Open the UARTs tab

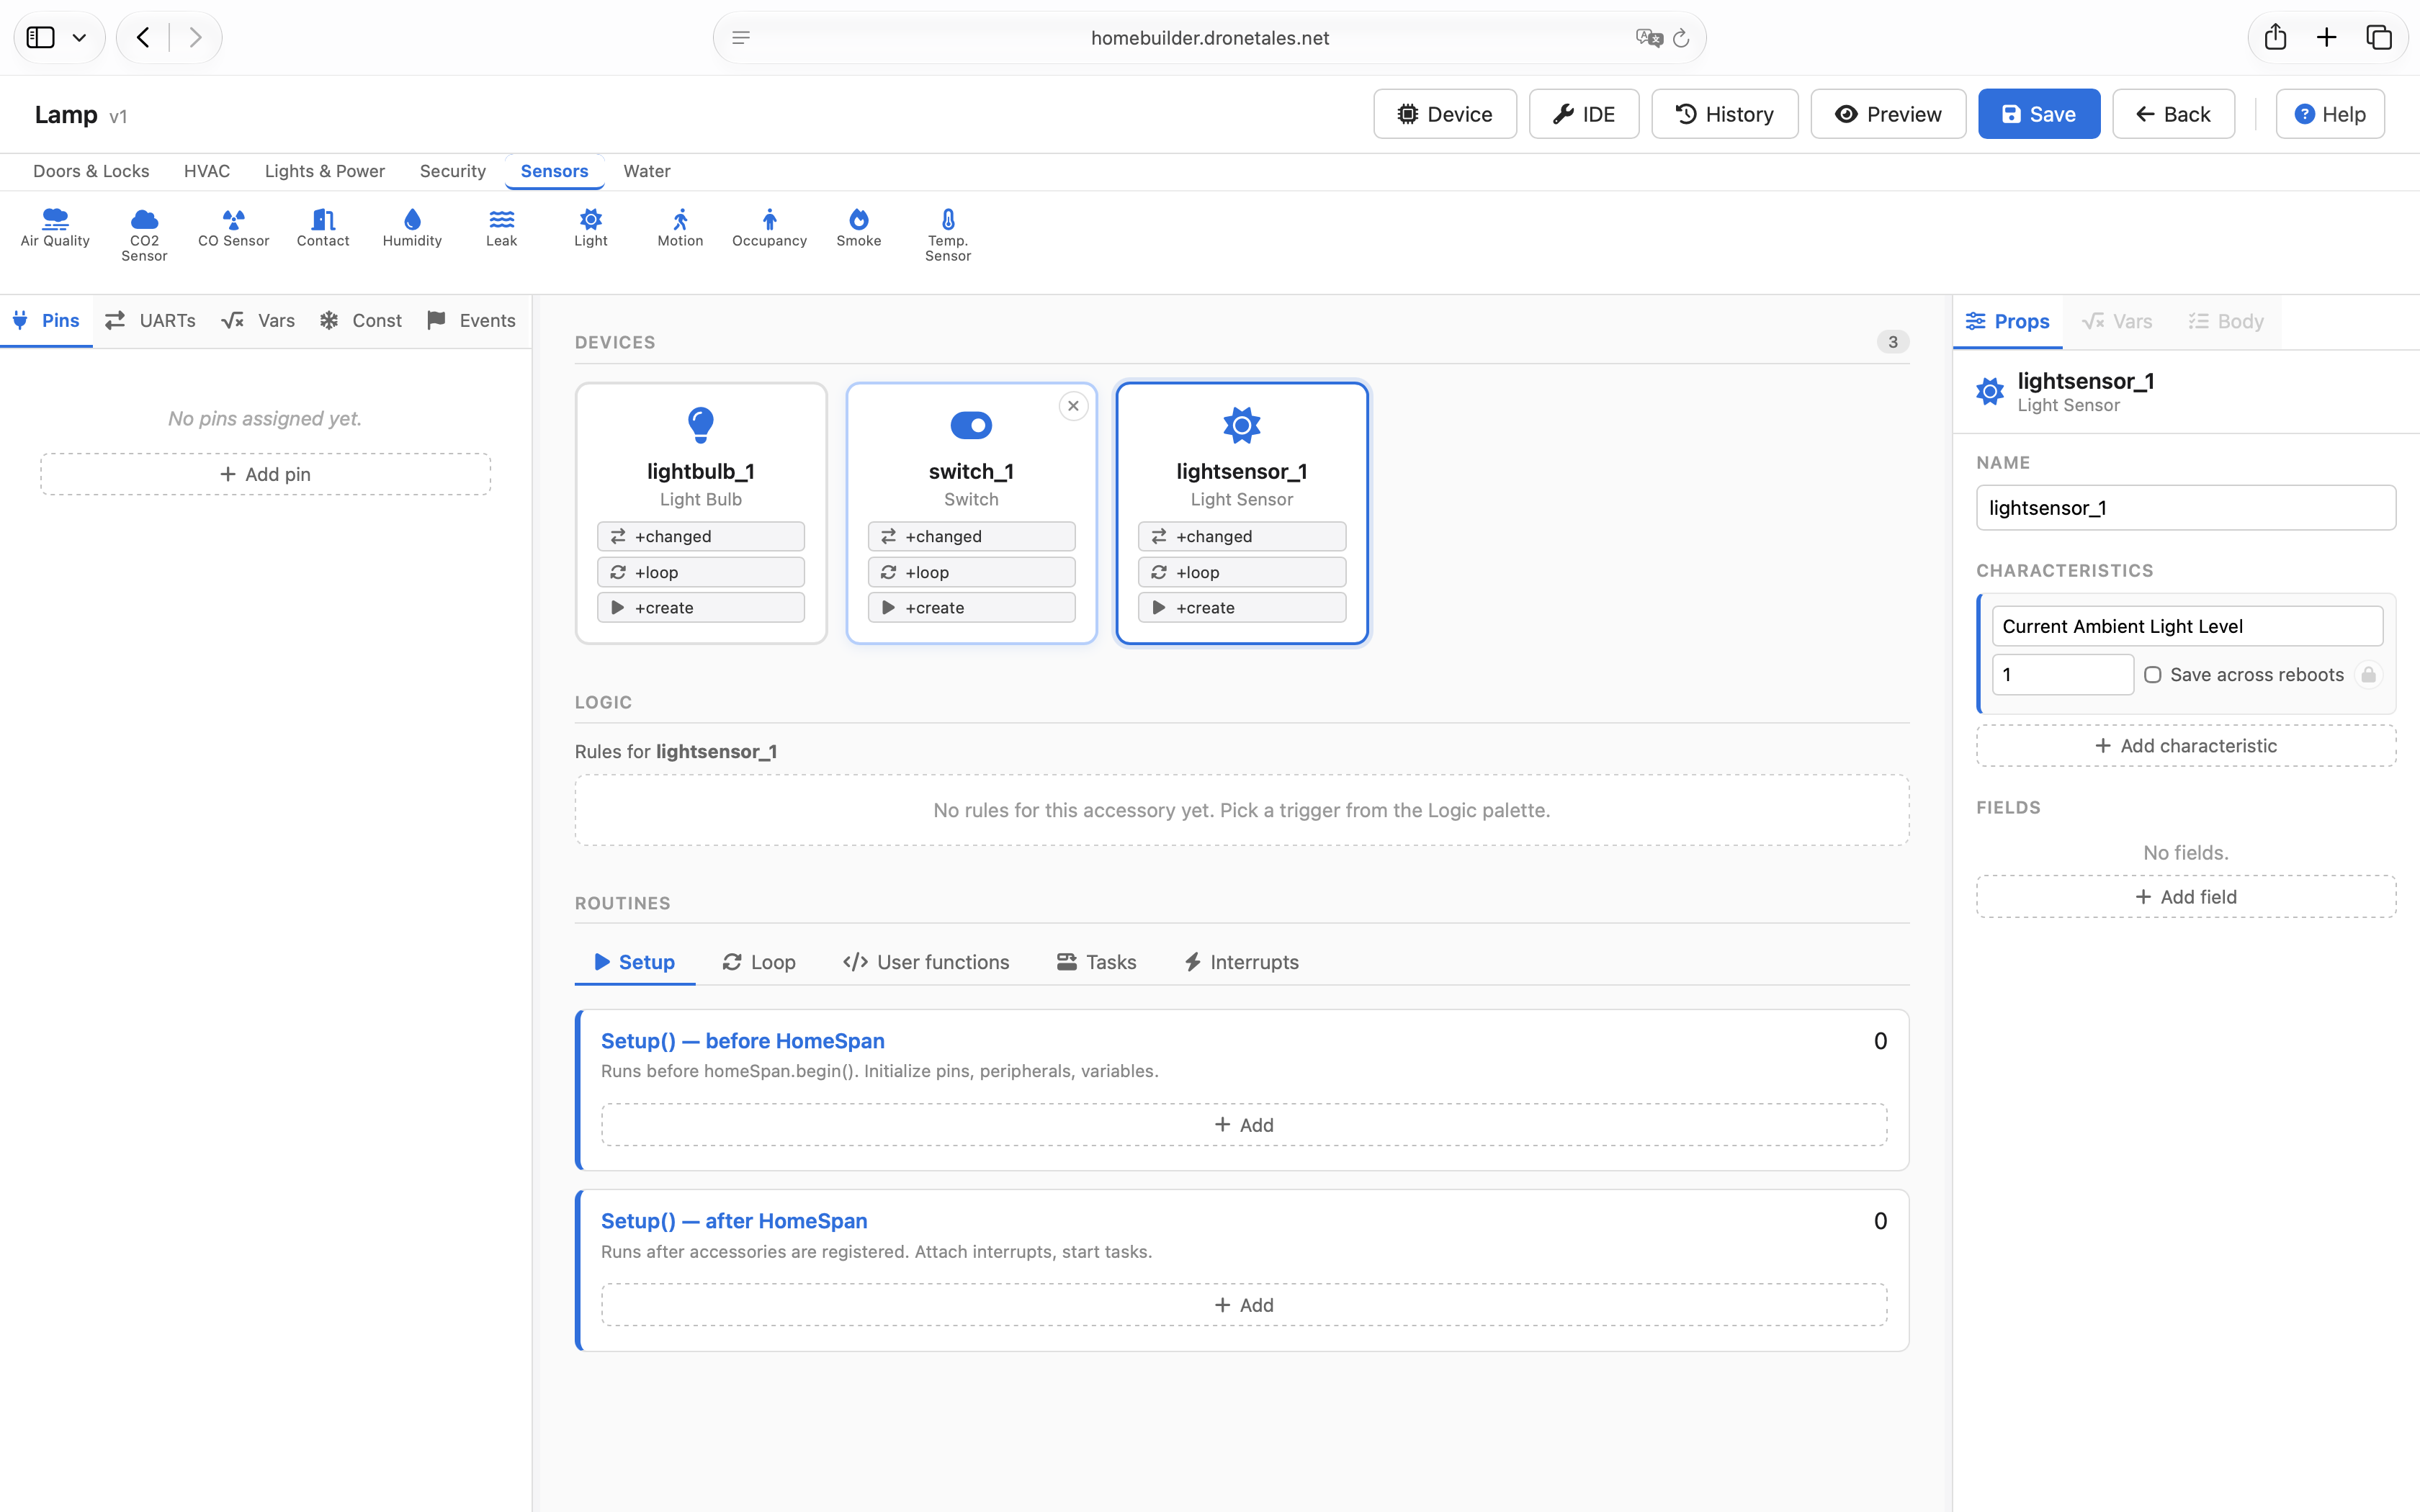click(x=152, y=321)
